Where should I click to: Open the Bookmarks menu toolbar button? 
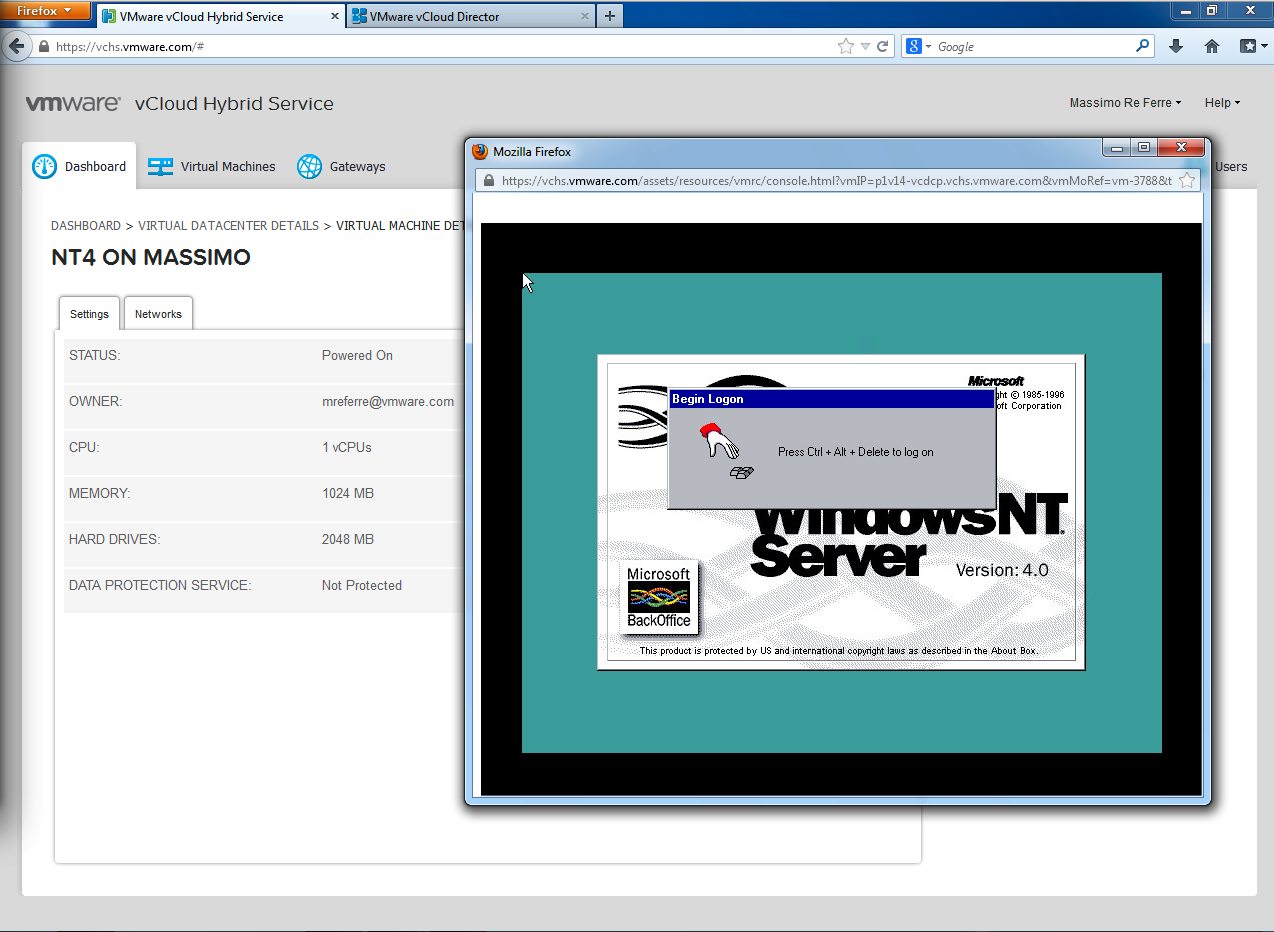click(x=1252, y=46)
